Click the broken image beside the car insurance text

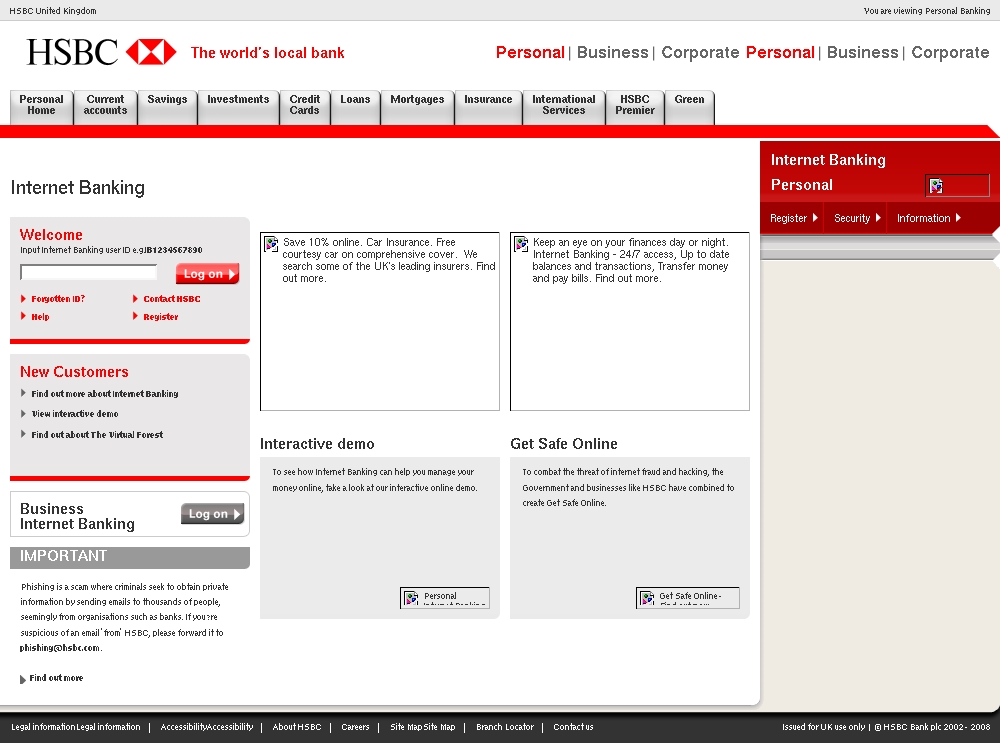271,244
